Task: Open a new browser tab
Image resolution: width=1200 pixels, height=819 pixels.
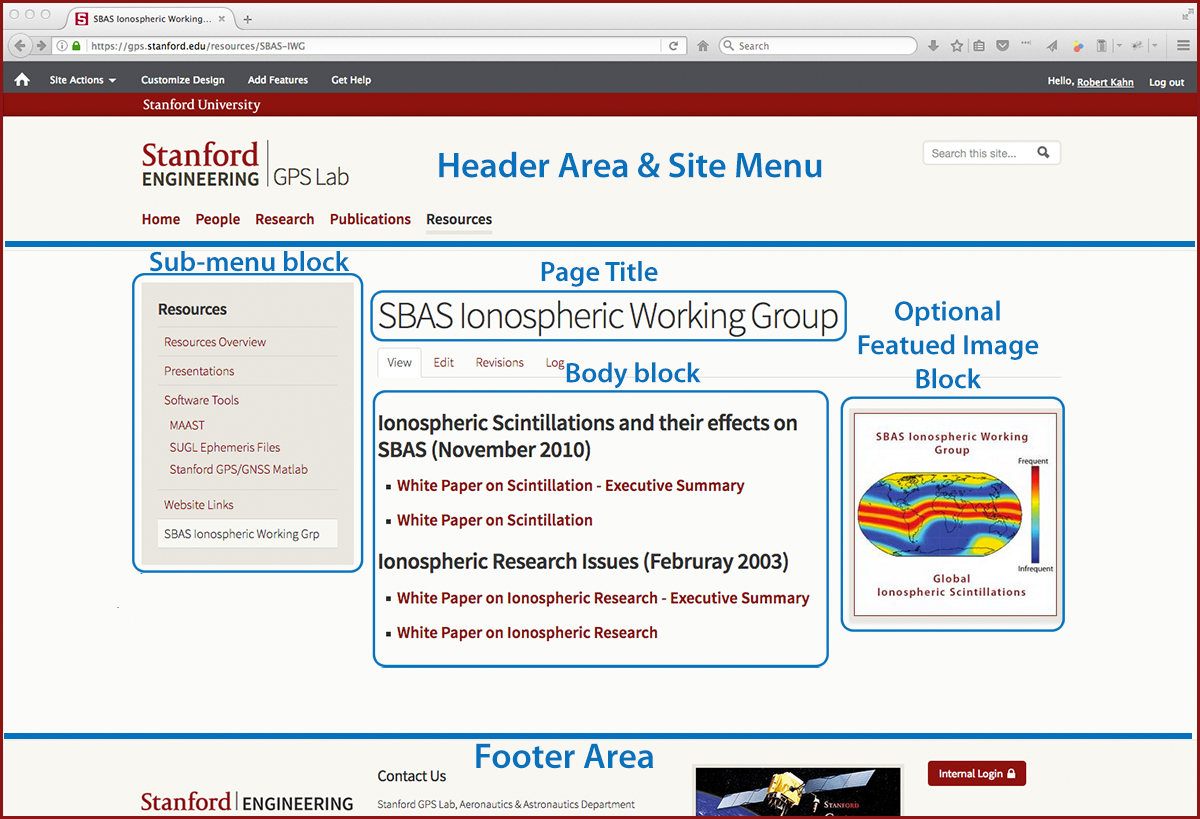Action: (248, 19)
